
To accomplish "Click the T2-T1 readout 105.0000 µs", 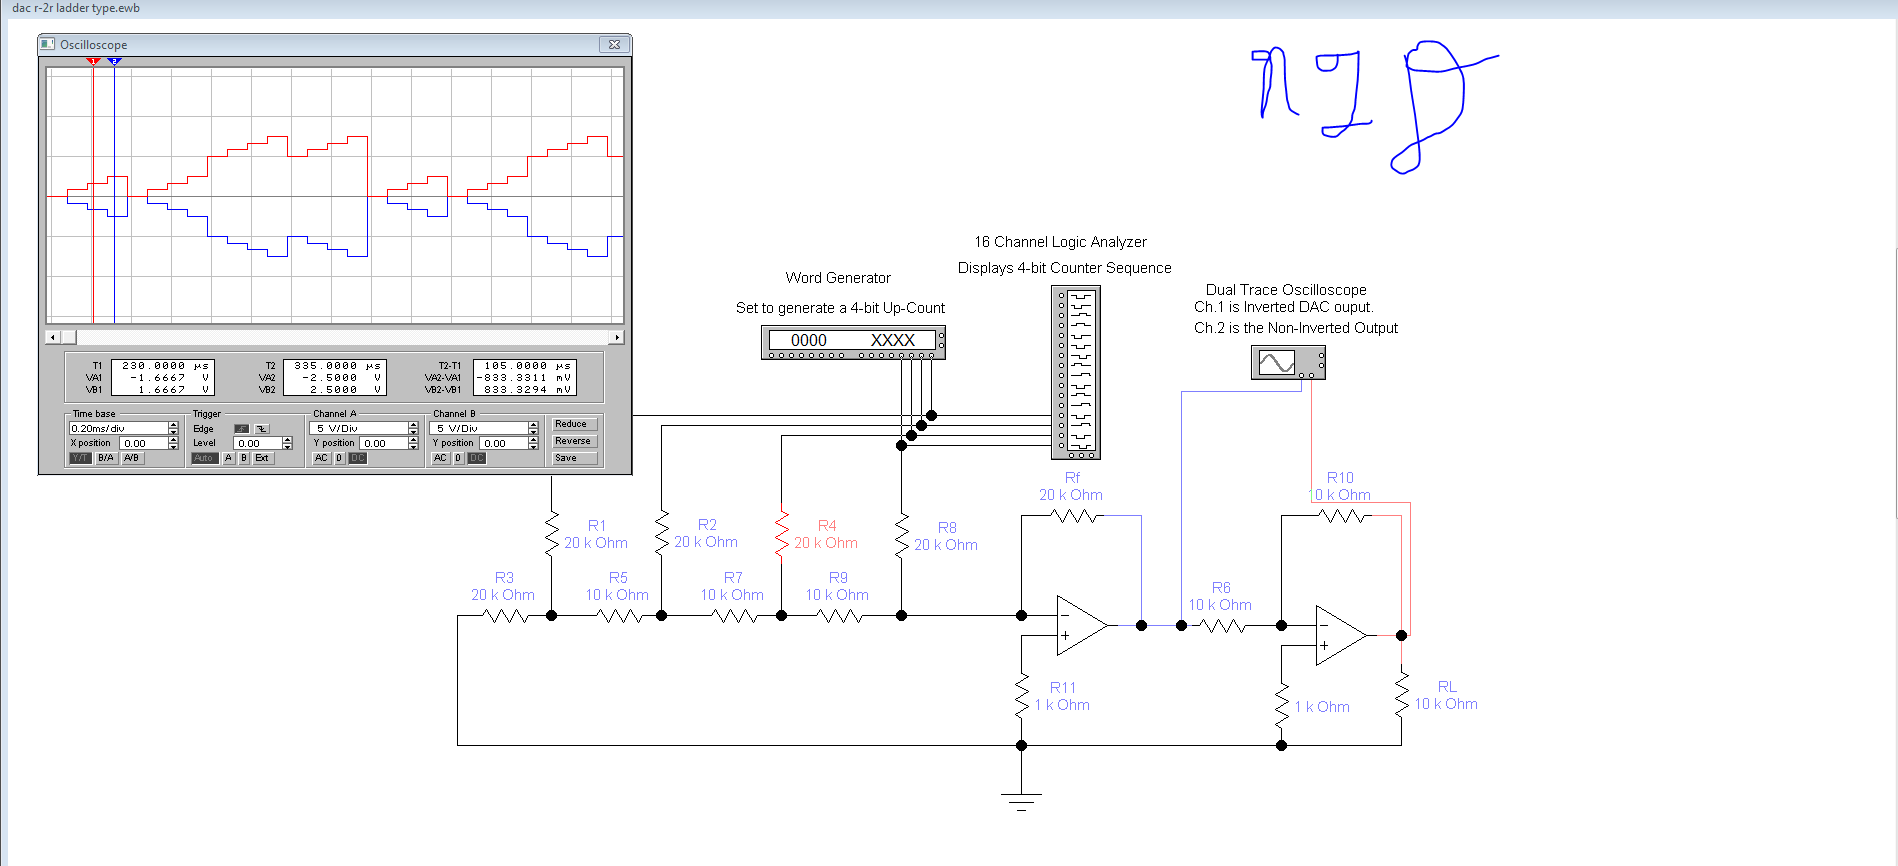I will click(526, 365).
